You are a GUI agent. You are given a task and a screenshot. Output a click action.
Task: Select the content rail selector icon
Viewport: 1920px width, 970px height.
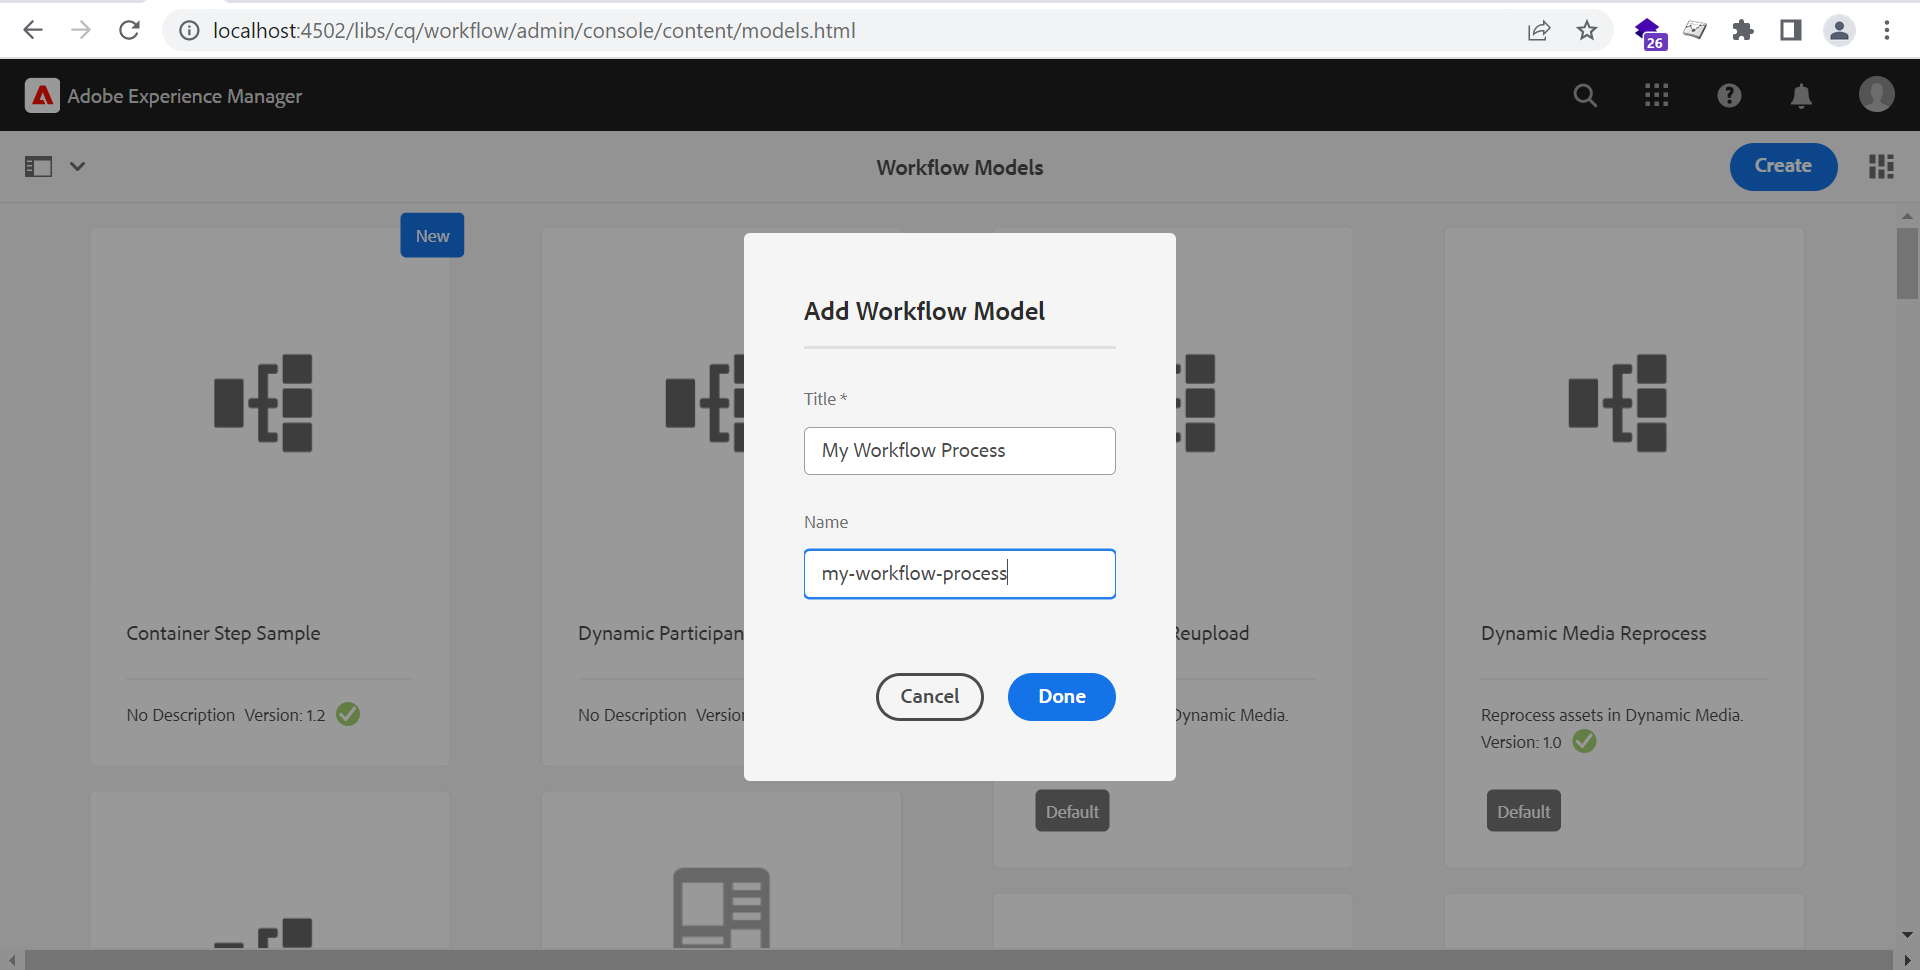pos(38,166)
